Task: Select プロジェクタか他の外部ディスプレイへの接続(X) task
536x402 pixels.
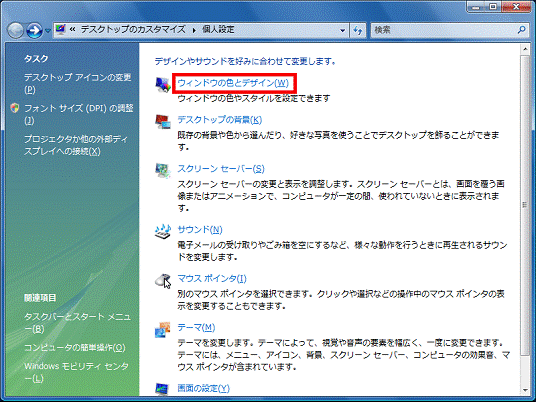Action: [x=76, y=145]
